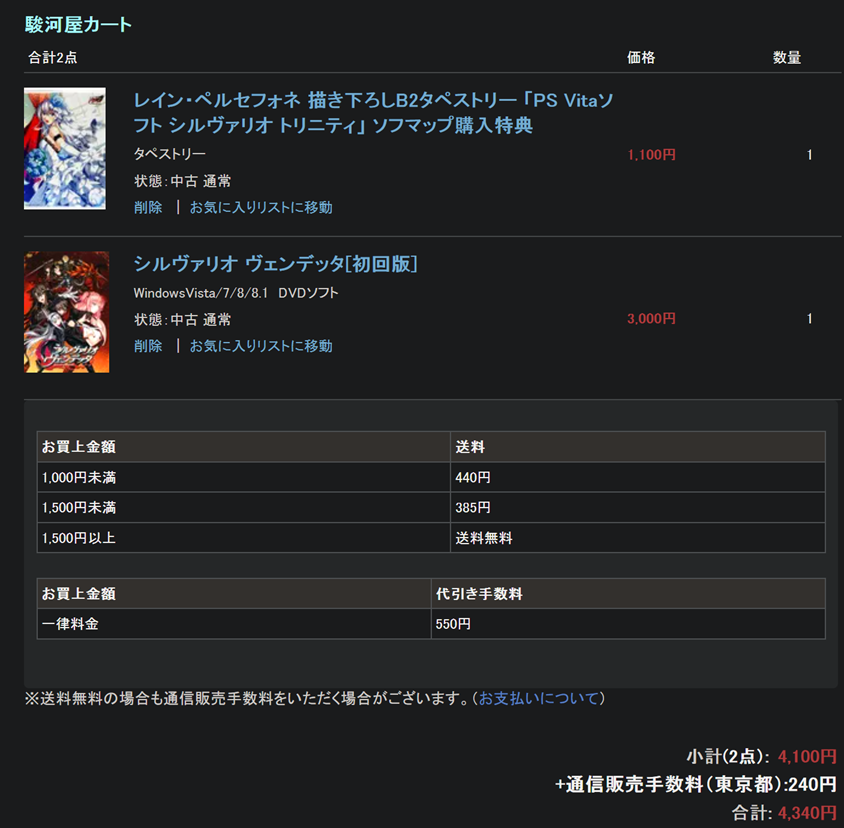Click the quantity value of the ヴェンデッタ item
This screenshot has height=828, width=844.
tap(809, 319)
